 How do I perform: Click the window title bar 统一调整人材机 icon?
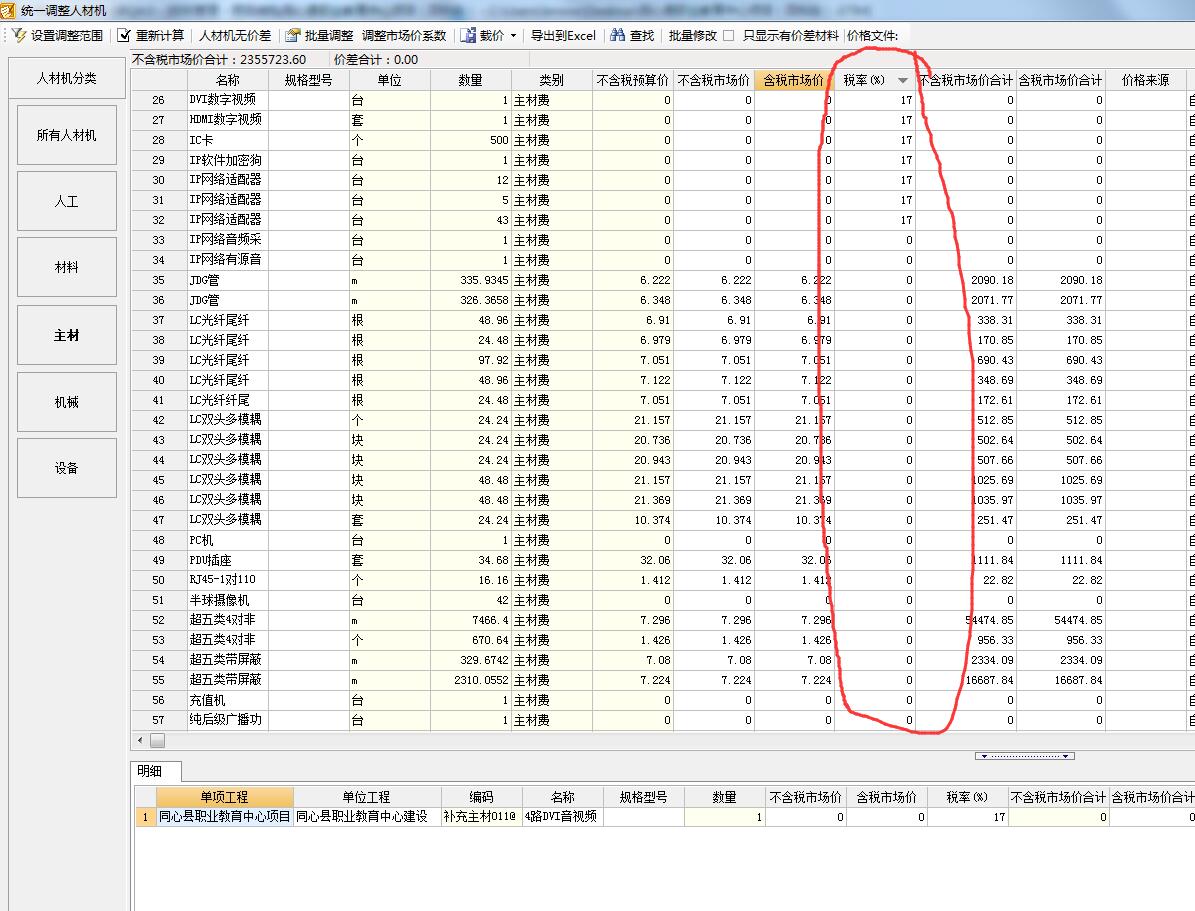pos(10,8)
